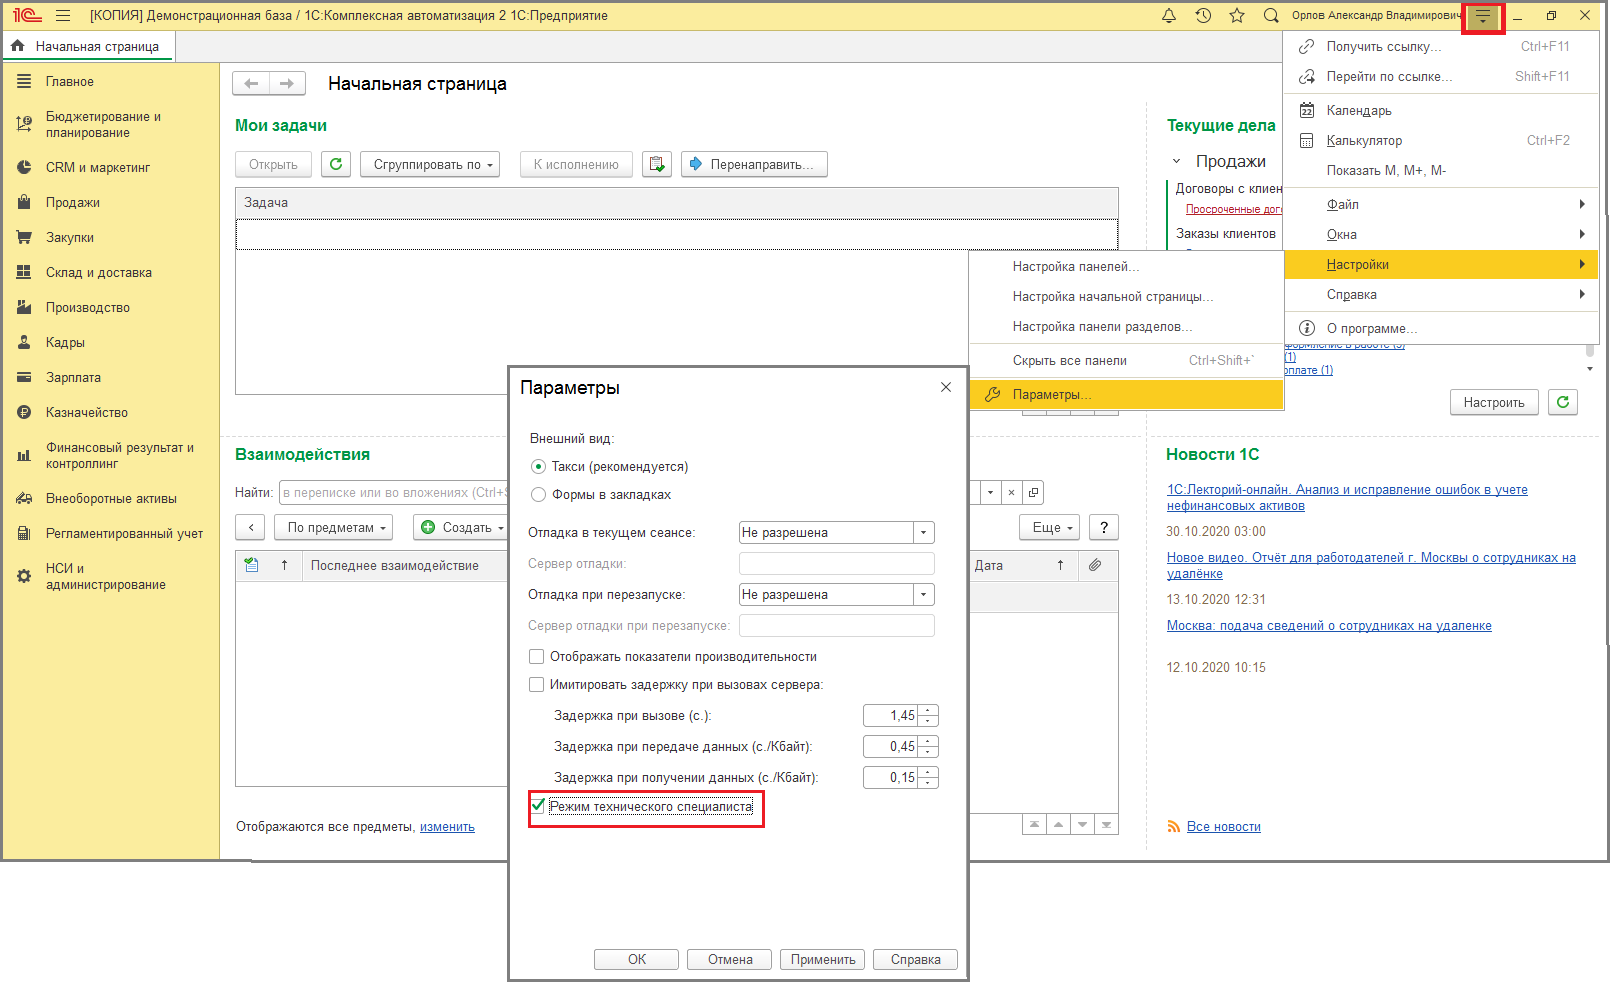The width and height of the screenshot is (1610, 989).
Task: Click the search magnifier icon in title bar
Action: pos(1271,16)
